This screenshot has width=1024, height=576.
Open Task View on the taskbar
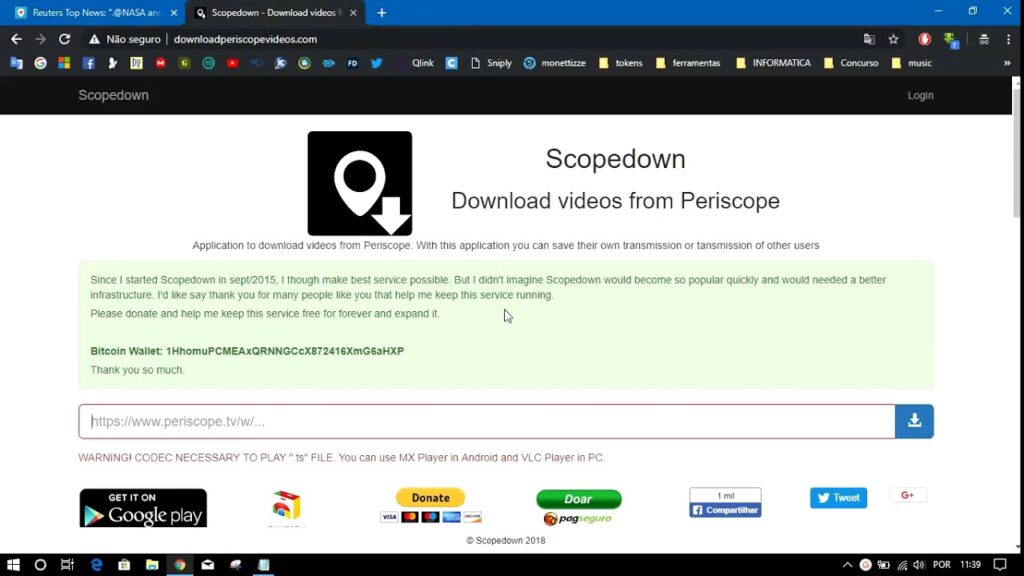[x=67, y=564]
